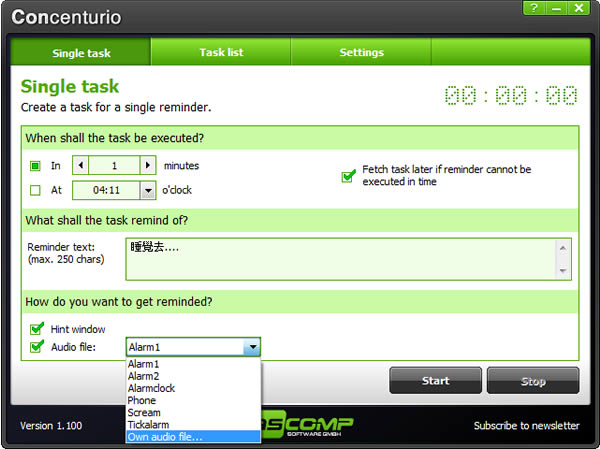Click the AScomp Software logo
The width and height of the screenshot is (600, 449).
pyautogui.click(x=308, y=424)
